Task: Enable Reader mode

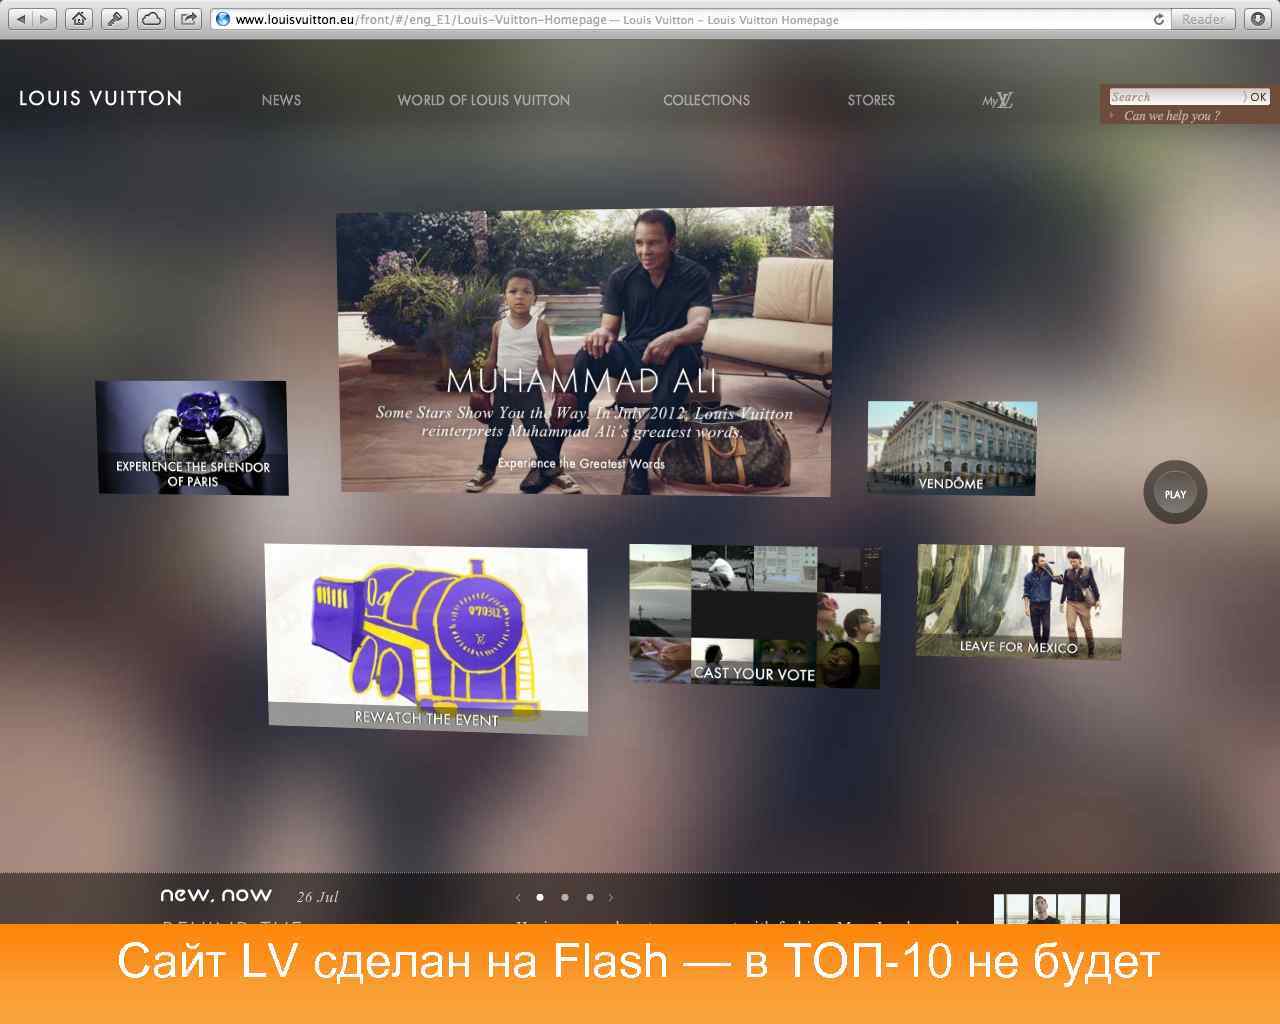Action: tap(1201, 19)
